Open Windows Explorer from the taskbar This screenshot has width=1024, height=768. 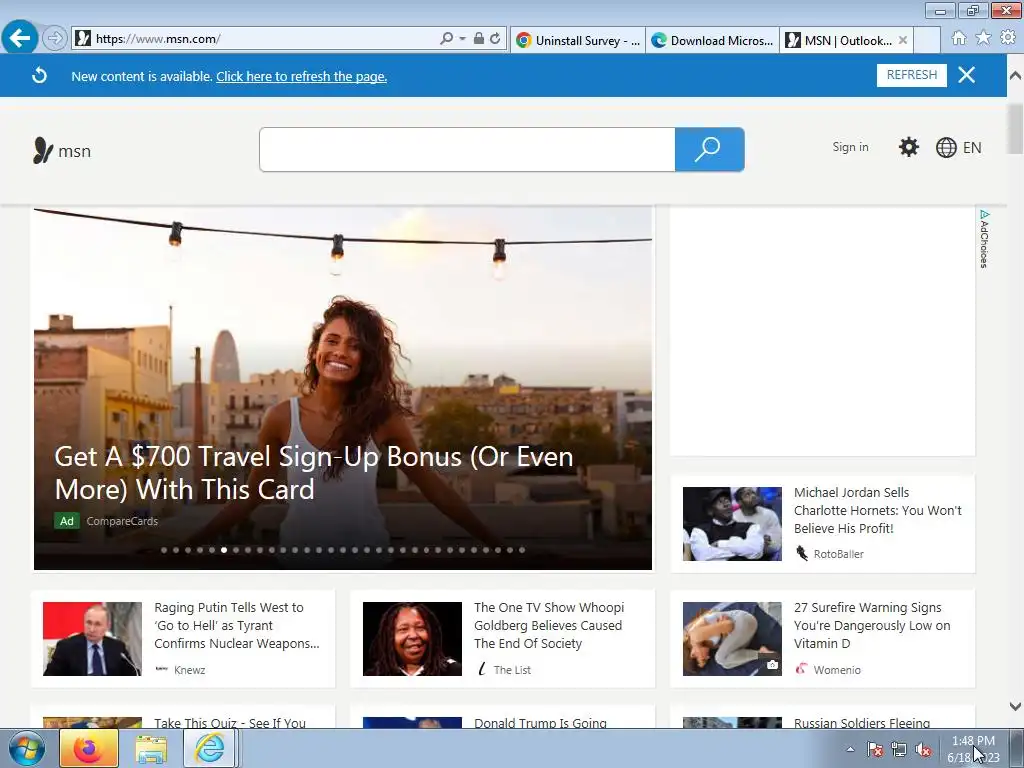pos(151,748)
